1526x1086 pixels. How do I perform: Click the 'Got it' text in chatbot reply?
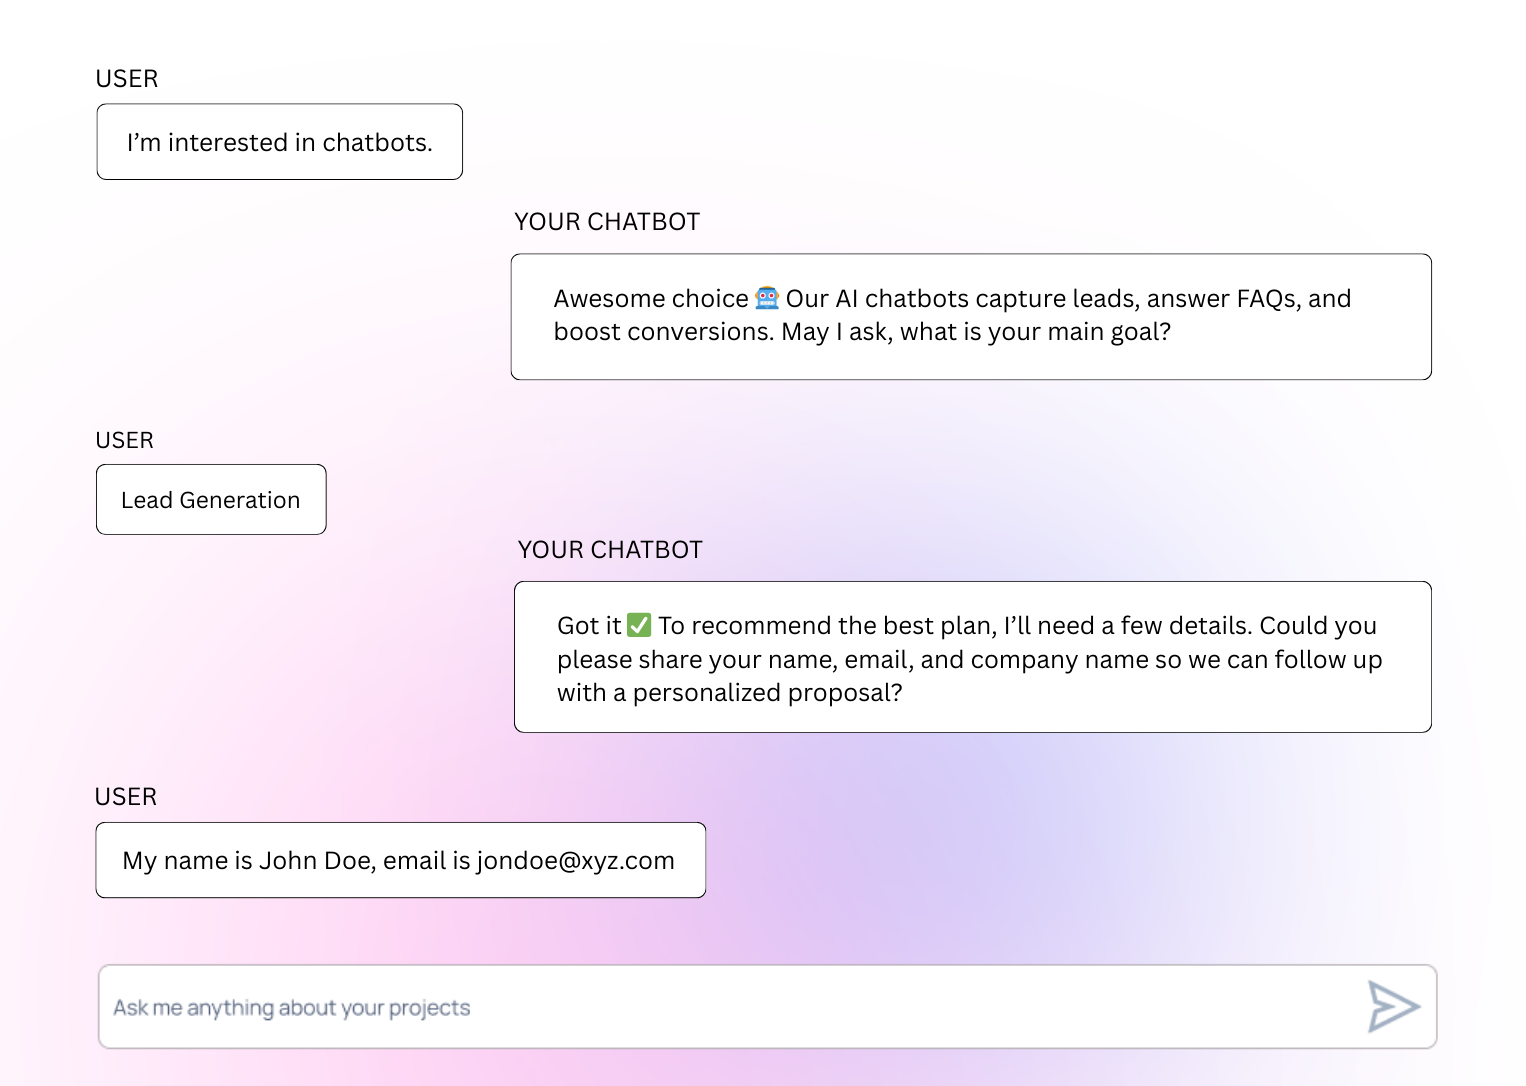point(589,626)
